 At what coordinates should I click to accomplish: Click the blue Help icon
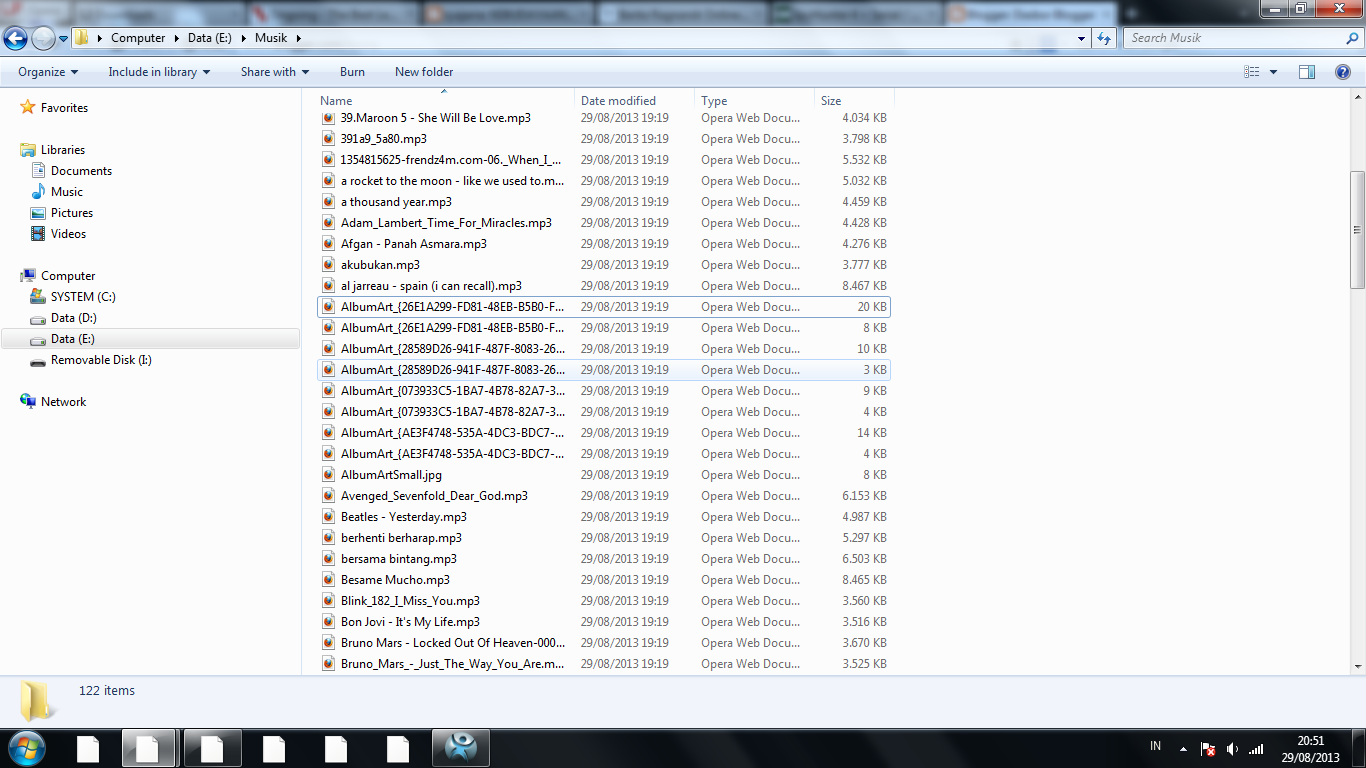tap(1343, 72)
